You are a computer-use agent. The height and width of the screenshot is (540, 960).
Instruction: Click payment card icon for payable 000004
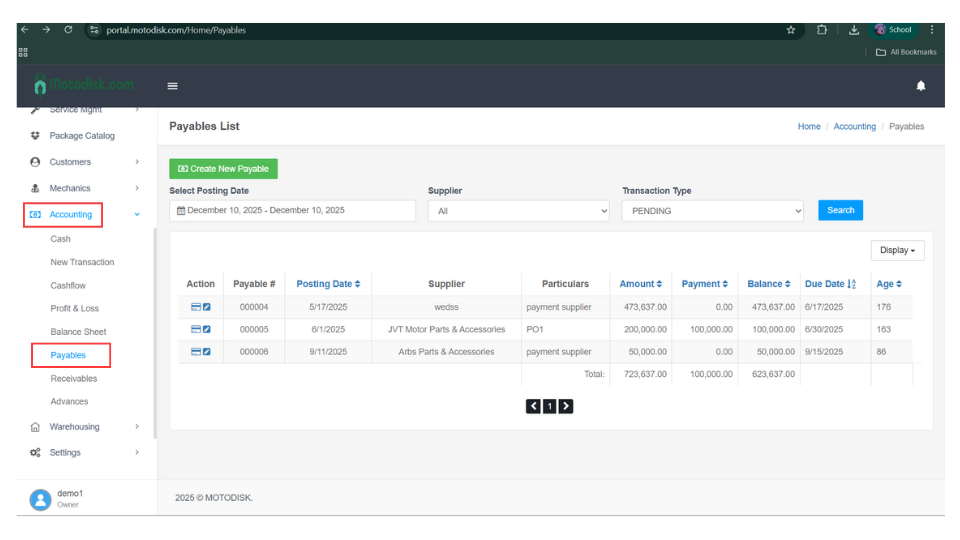point(196,307)
